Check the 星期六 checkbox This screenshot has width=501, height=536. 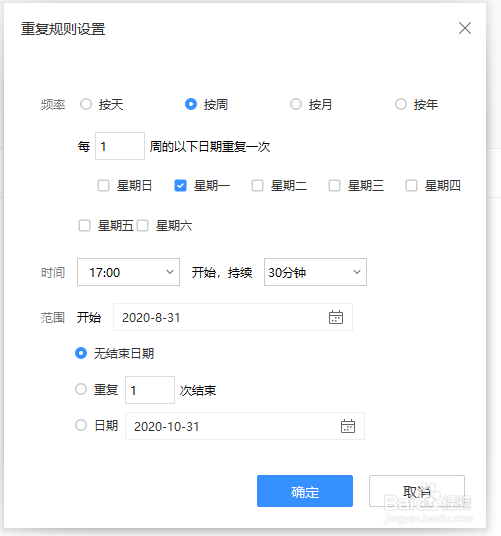click(143, 226)
